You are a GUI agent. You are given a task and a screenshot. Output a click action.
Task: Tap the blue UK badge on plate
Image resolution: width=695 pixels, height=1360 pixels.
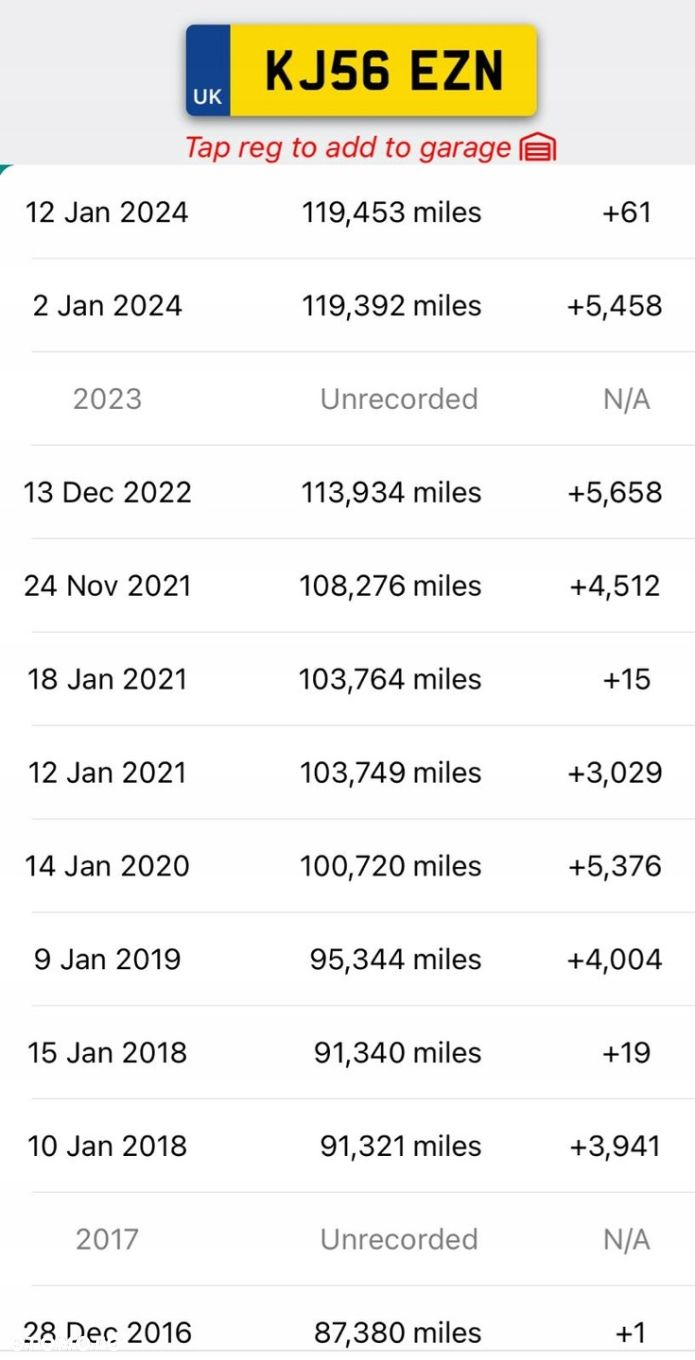(208, 71)
